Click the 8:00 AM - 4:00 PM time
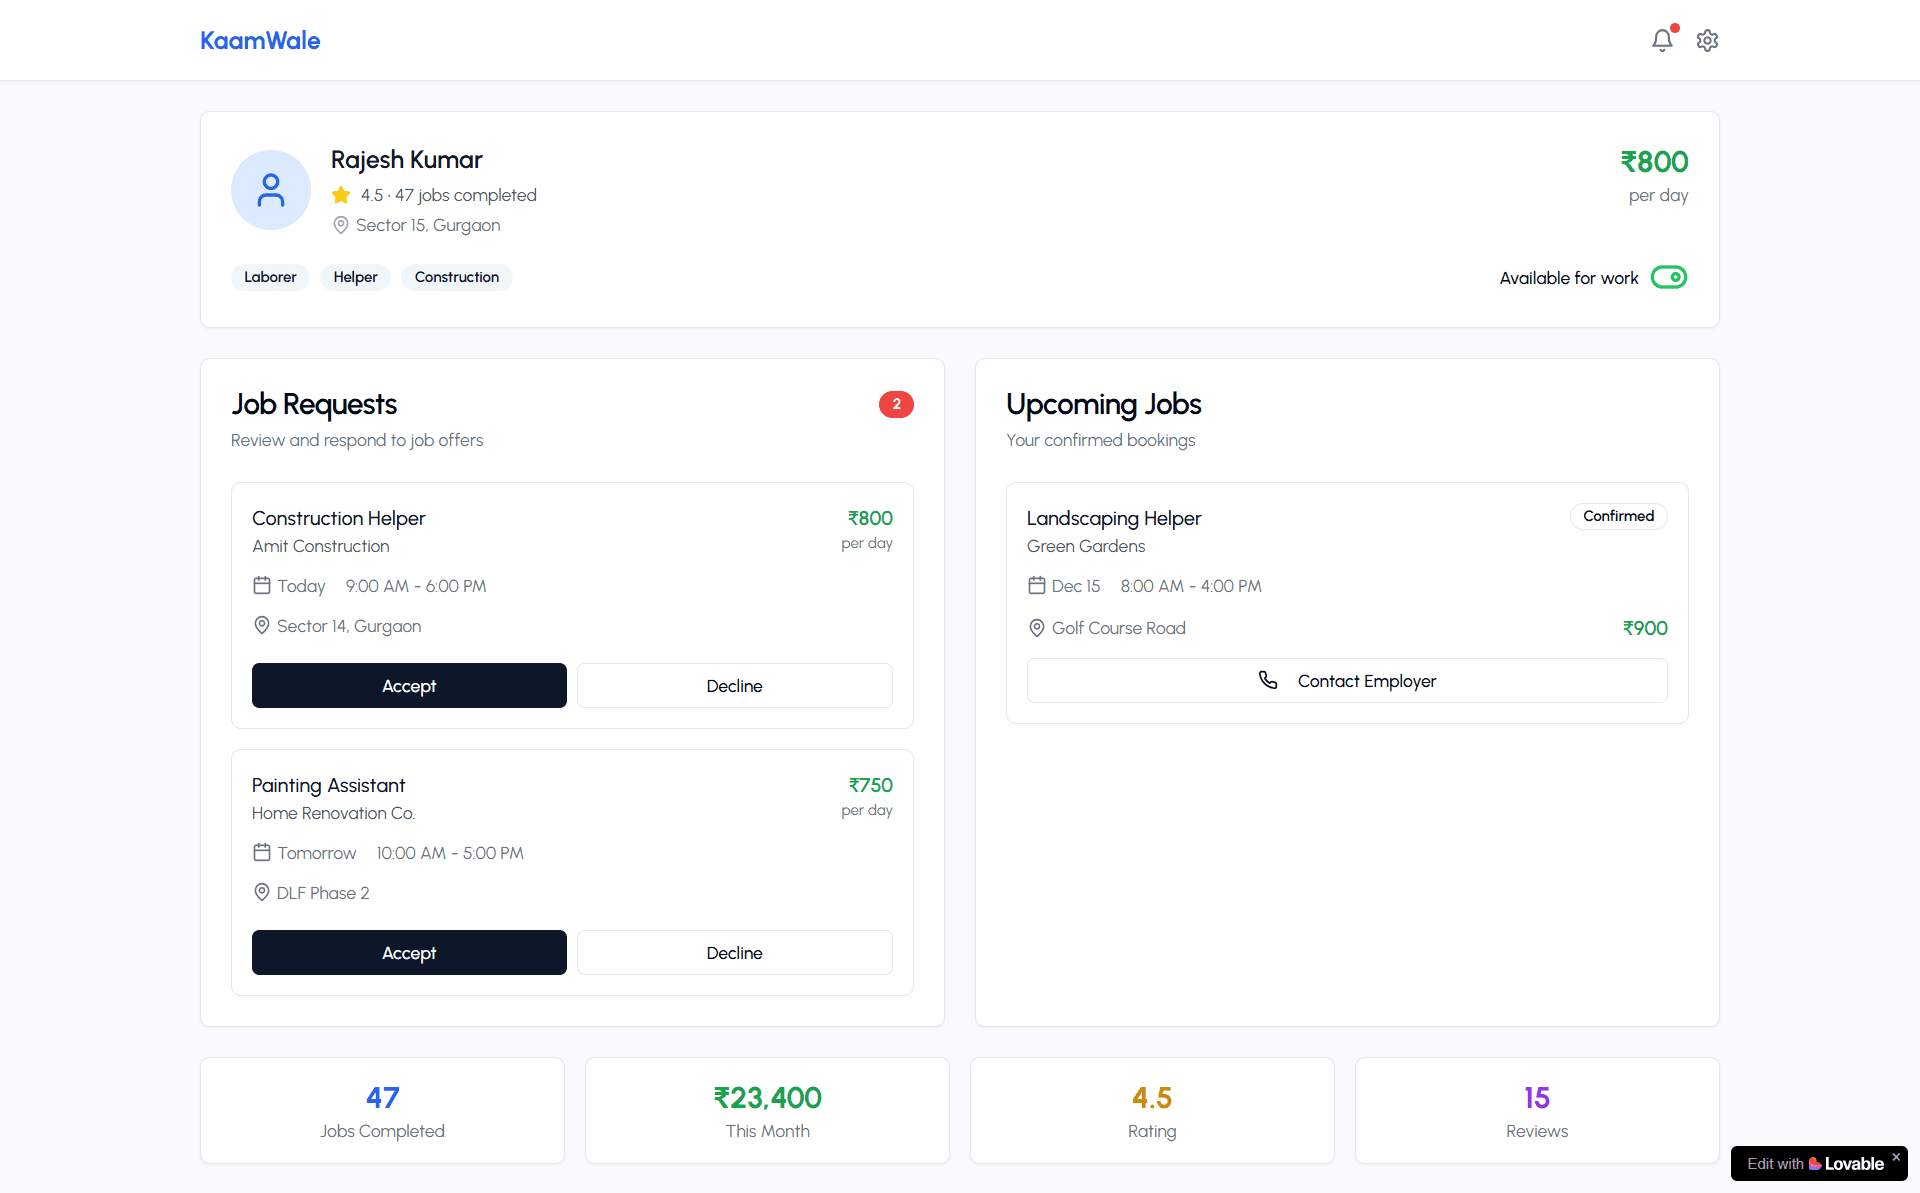Image resolution: width=1920 pixels, height=1193 pixels. 1191,586
